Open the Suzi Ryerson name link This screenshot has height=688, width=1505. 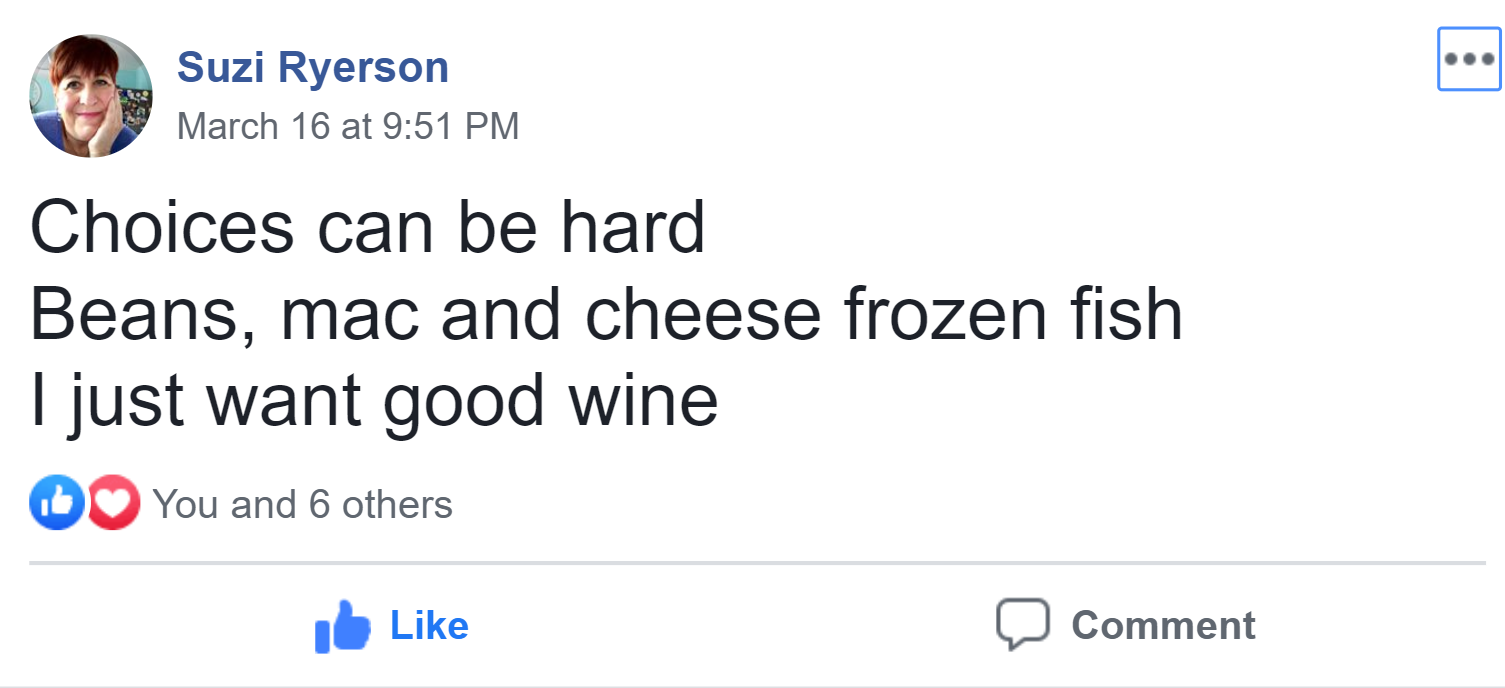tap(313, 68)
